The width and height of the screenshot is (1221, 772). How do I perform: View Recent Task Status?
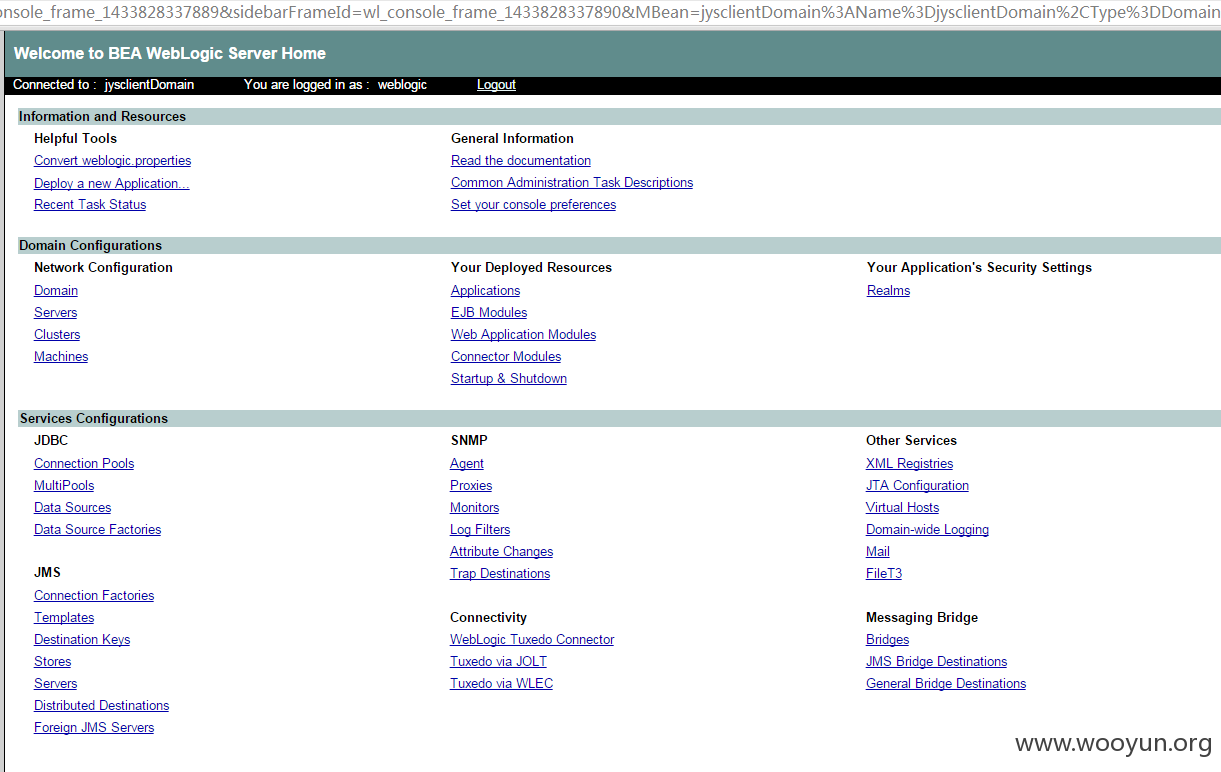(x=90, y=205)
